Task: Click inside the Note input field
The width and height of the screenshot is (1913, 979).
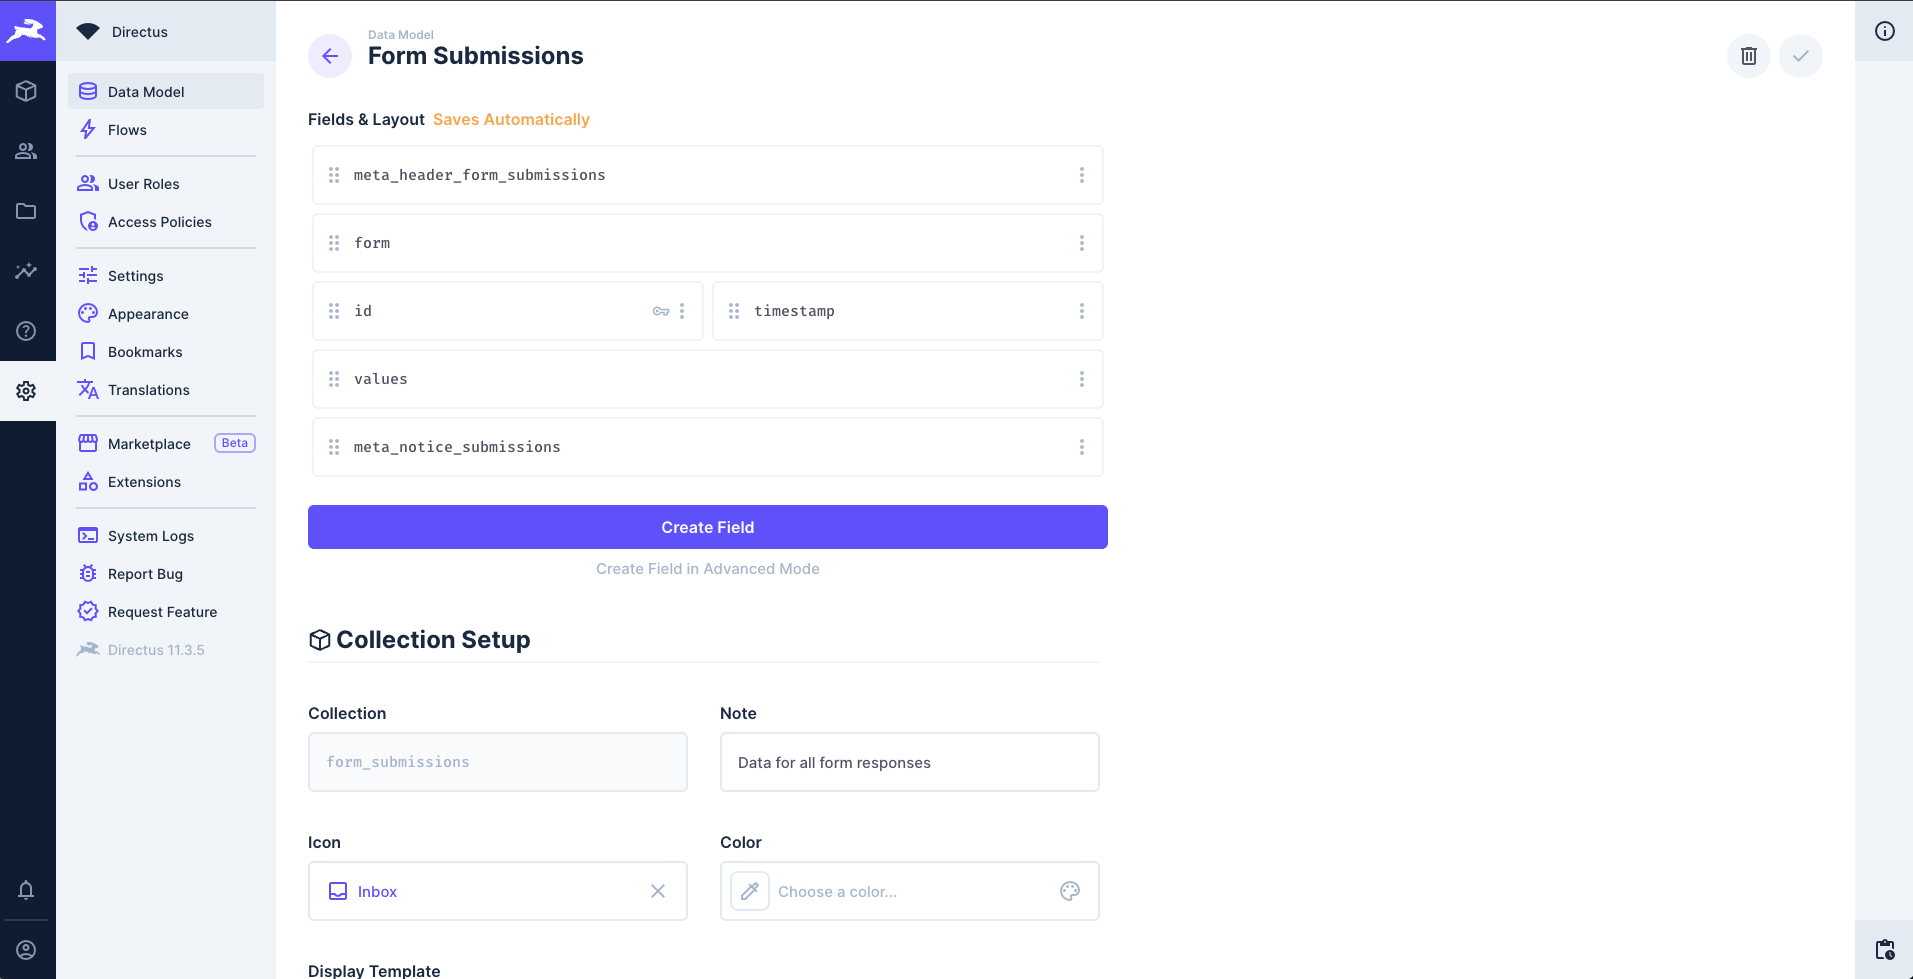Action: click(x=908, y=762)
